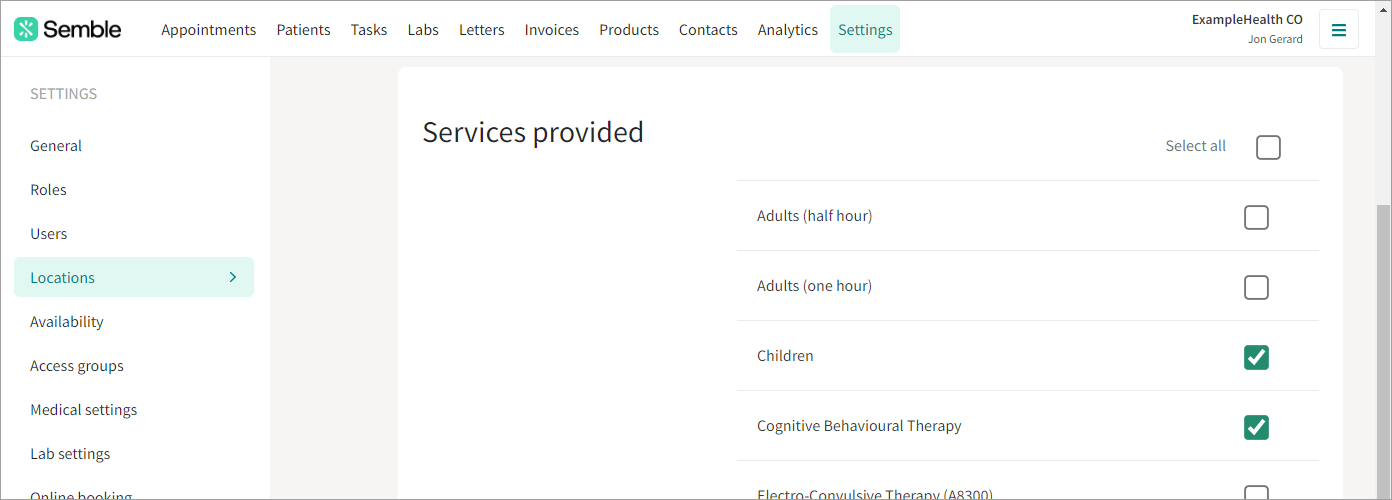Image resolution: width=1392 pixels, height=500 pixels.
Task: Tick the Select all checkbox
Action: pos(1268,147)
